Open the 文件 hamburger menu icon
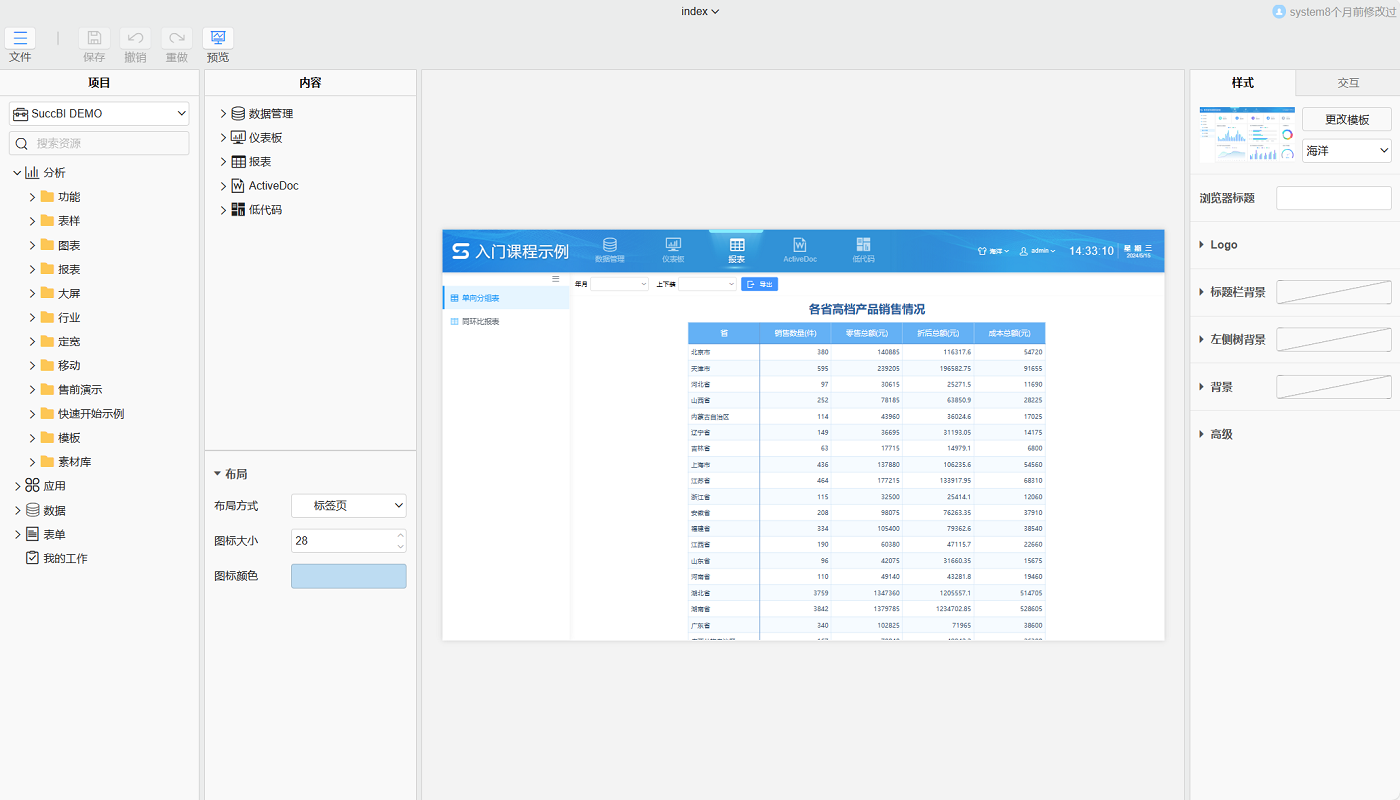 [20, 39]
